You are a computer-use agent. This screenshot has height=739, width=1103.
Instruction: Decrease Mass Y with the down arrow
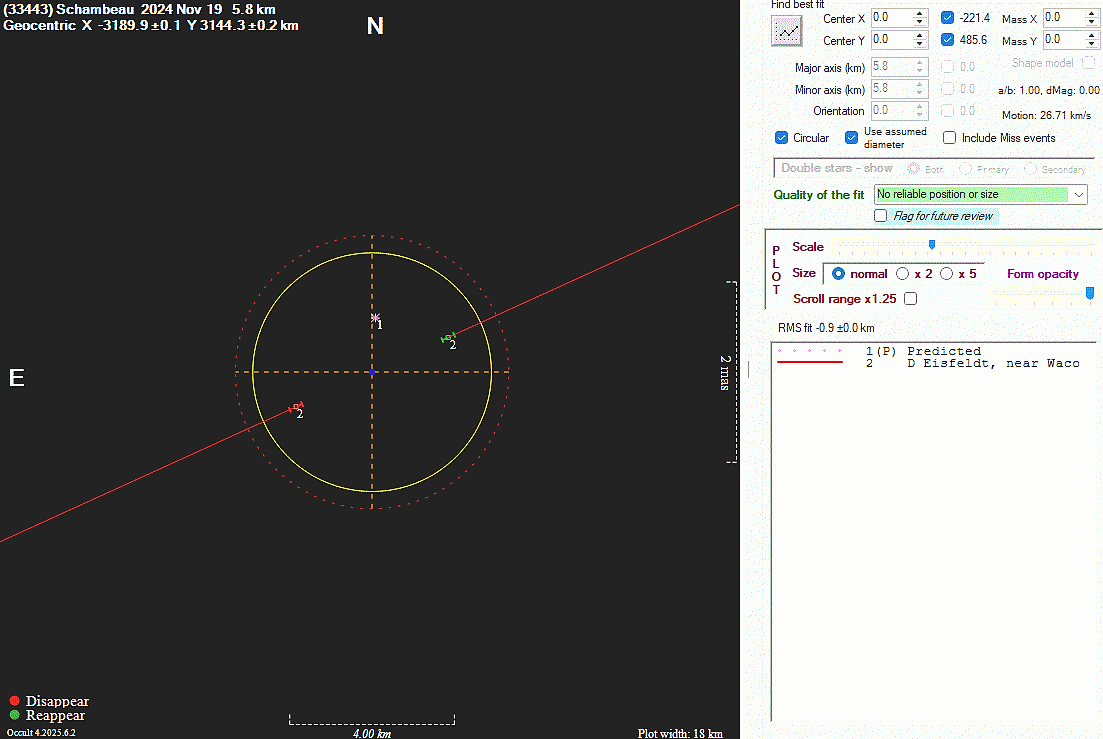coord(1092,44)
